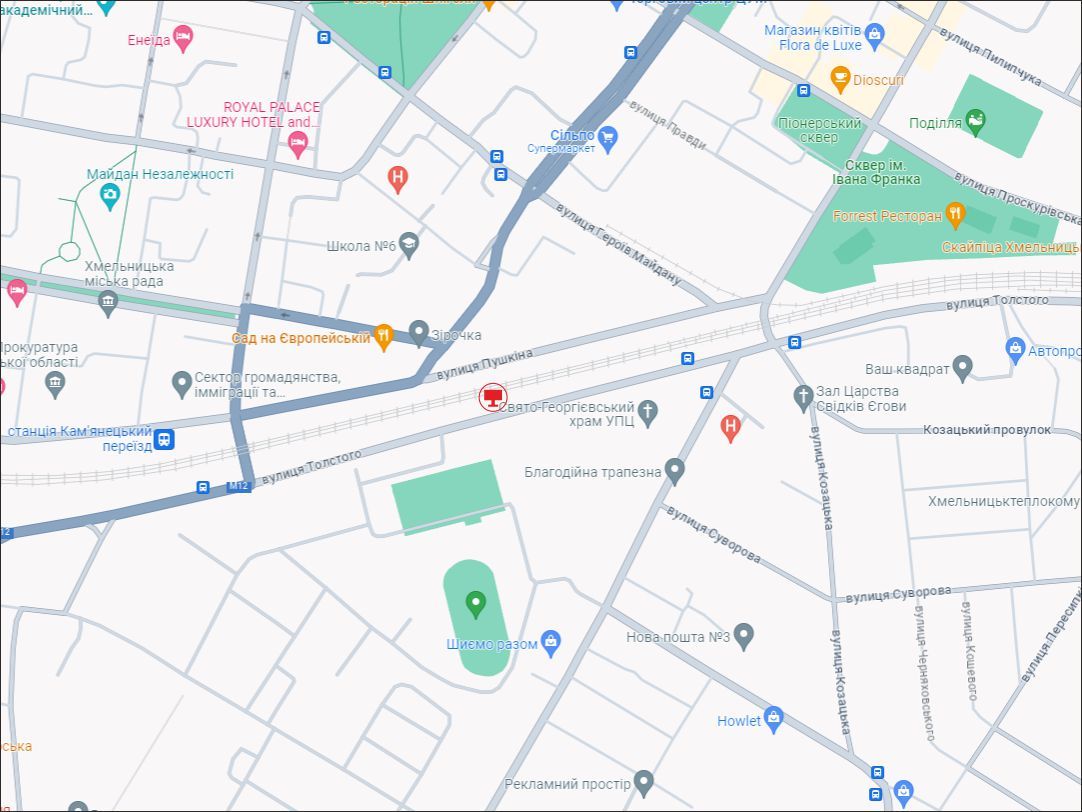
Task: Click the Нова пошта №3 pin
Action: click(x=743, y=635)
